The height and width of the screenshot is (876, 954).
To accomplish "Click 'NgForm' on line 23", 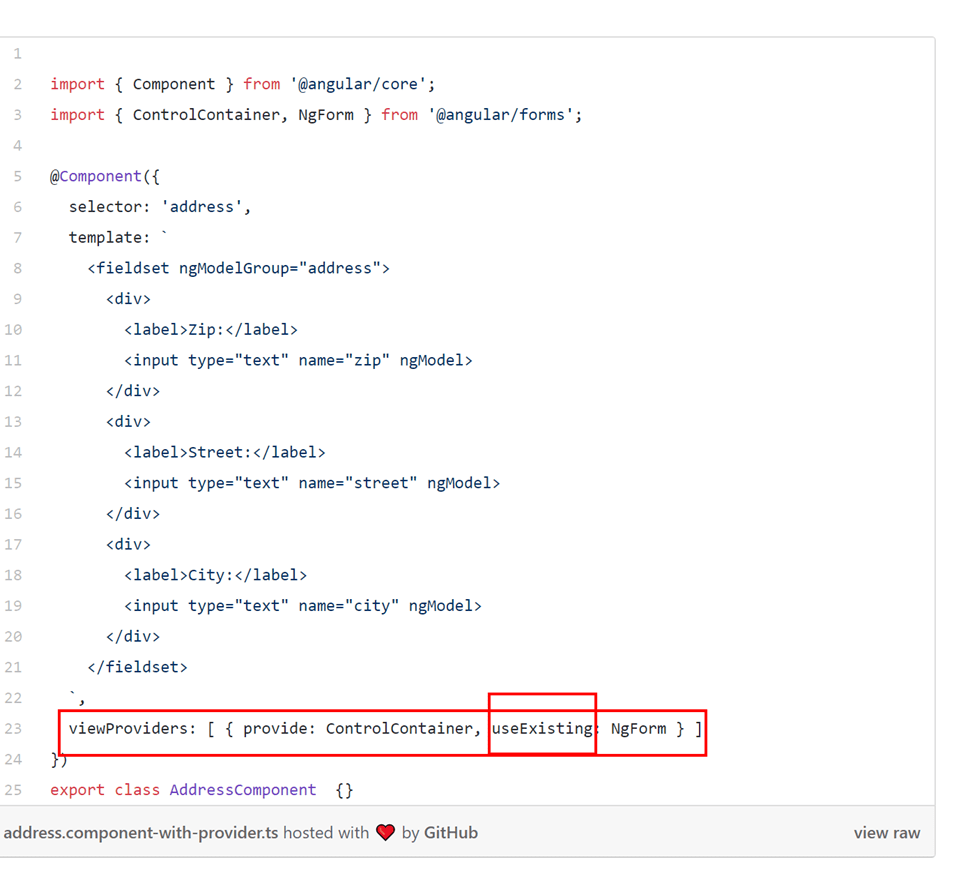I will click(x=638, y=729).
